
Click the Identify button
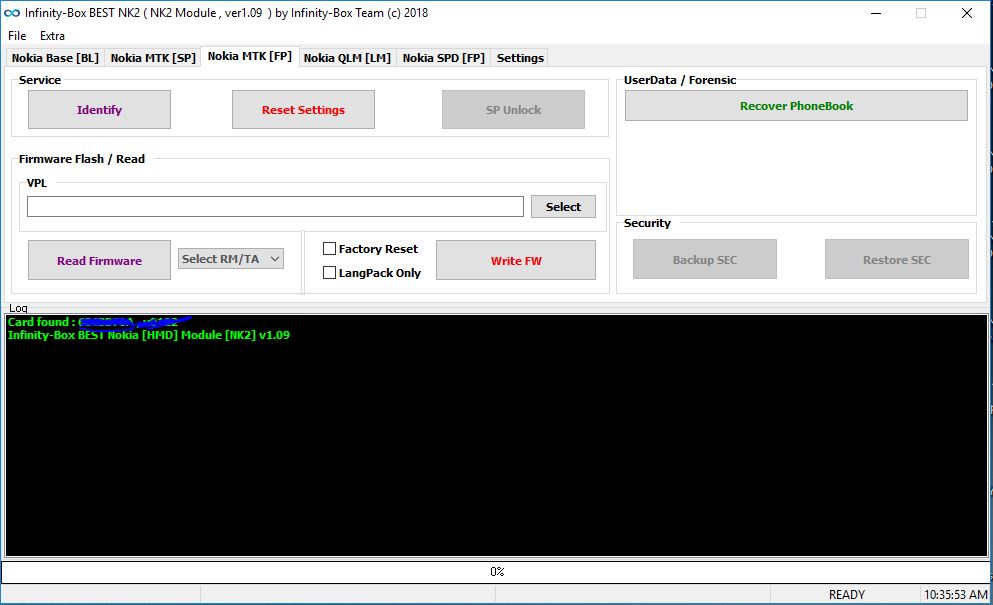click(x=99, y=109)
